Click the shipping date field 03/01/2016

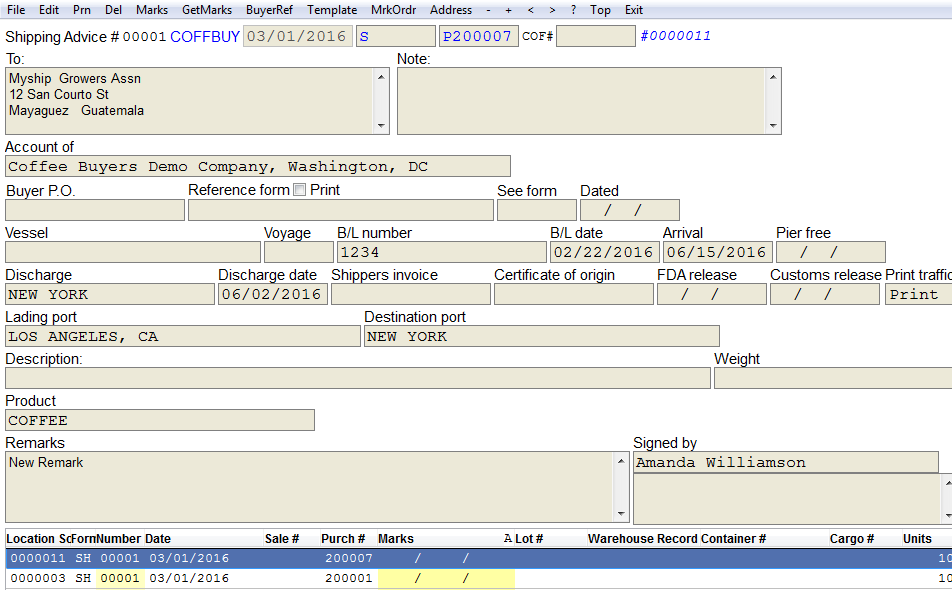coord(298,36)
